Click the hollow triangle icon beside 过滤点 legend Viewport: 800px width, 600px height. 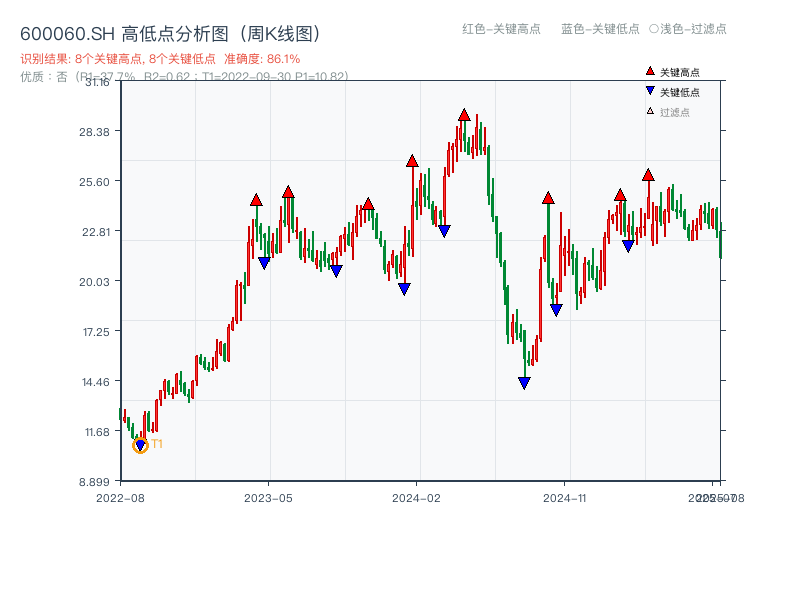point(650,111)
